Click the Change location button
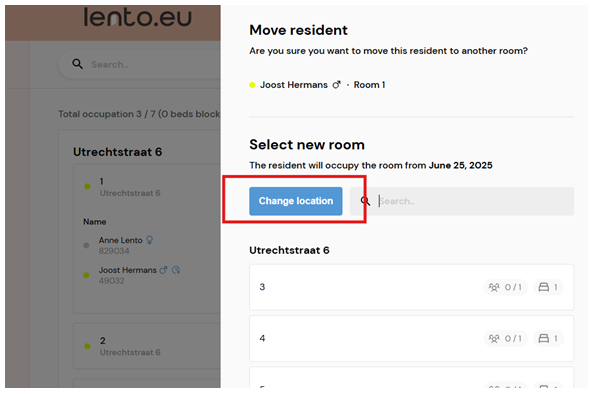Screen dimensions: 596x398 (296, 201)
